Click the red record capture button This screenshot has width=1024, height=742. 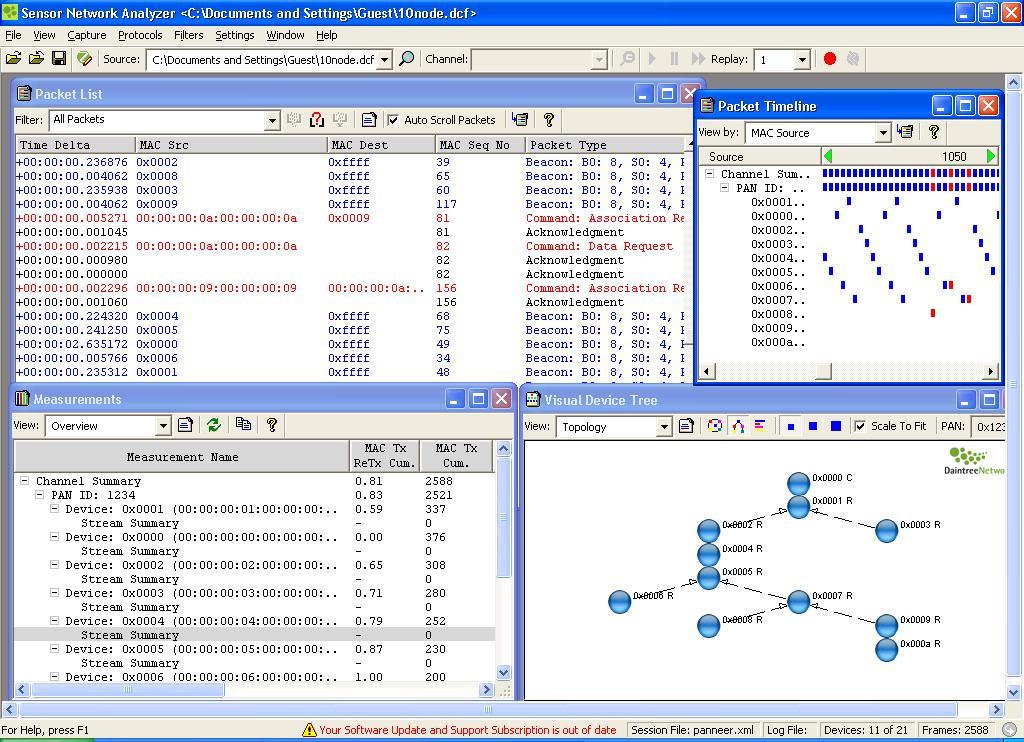coord(829,59)
